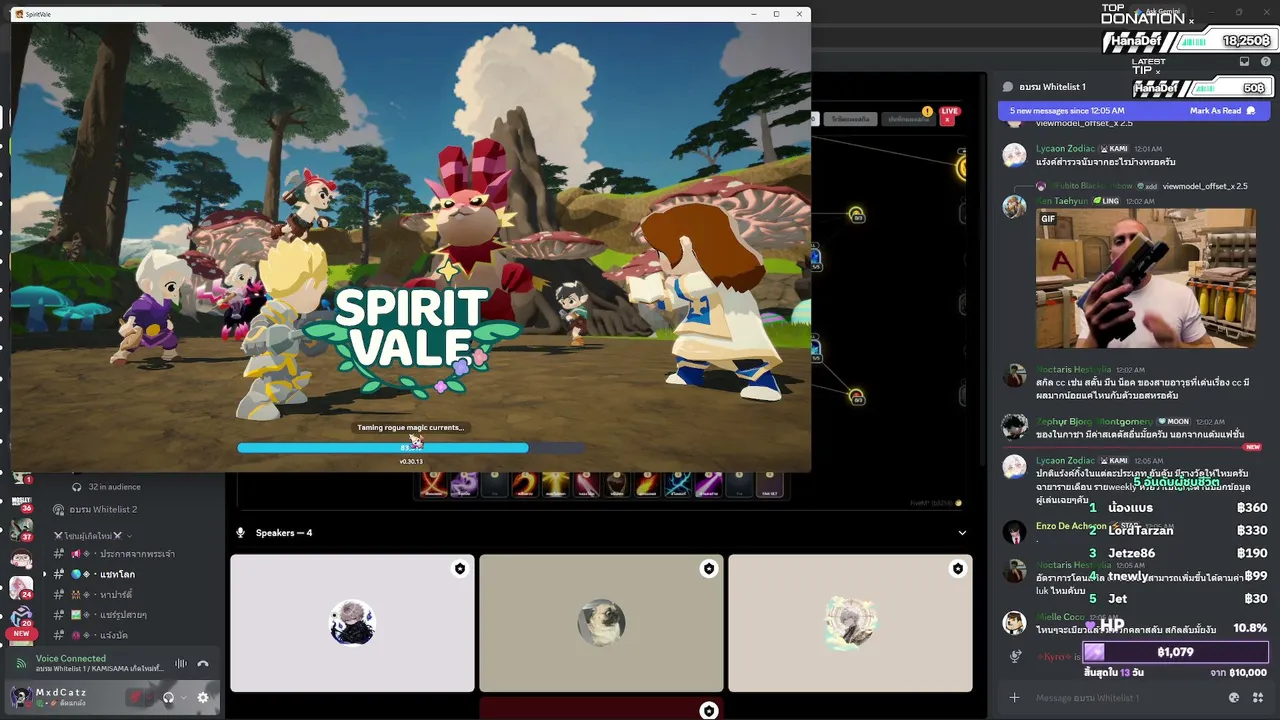
Task: Click the Voice Connected status label
Action: coord(71,658)
